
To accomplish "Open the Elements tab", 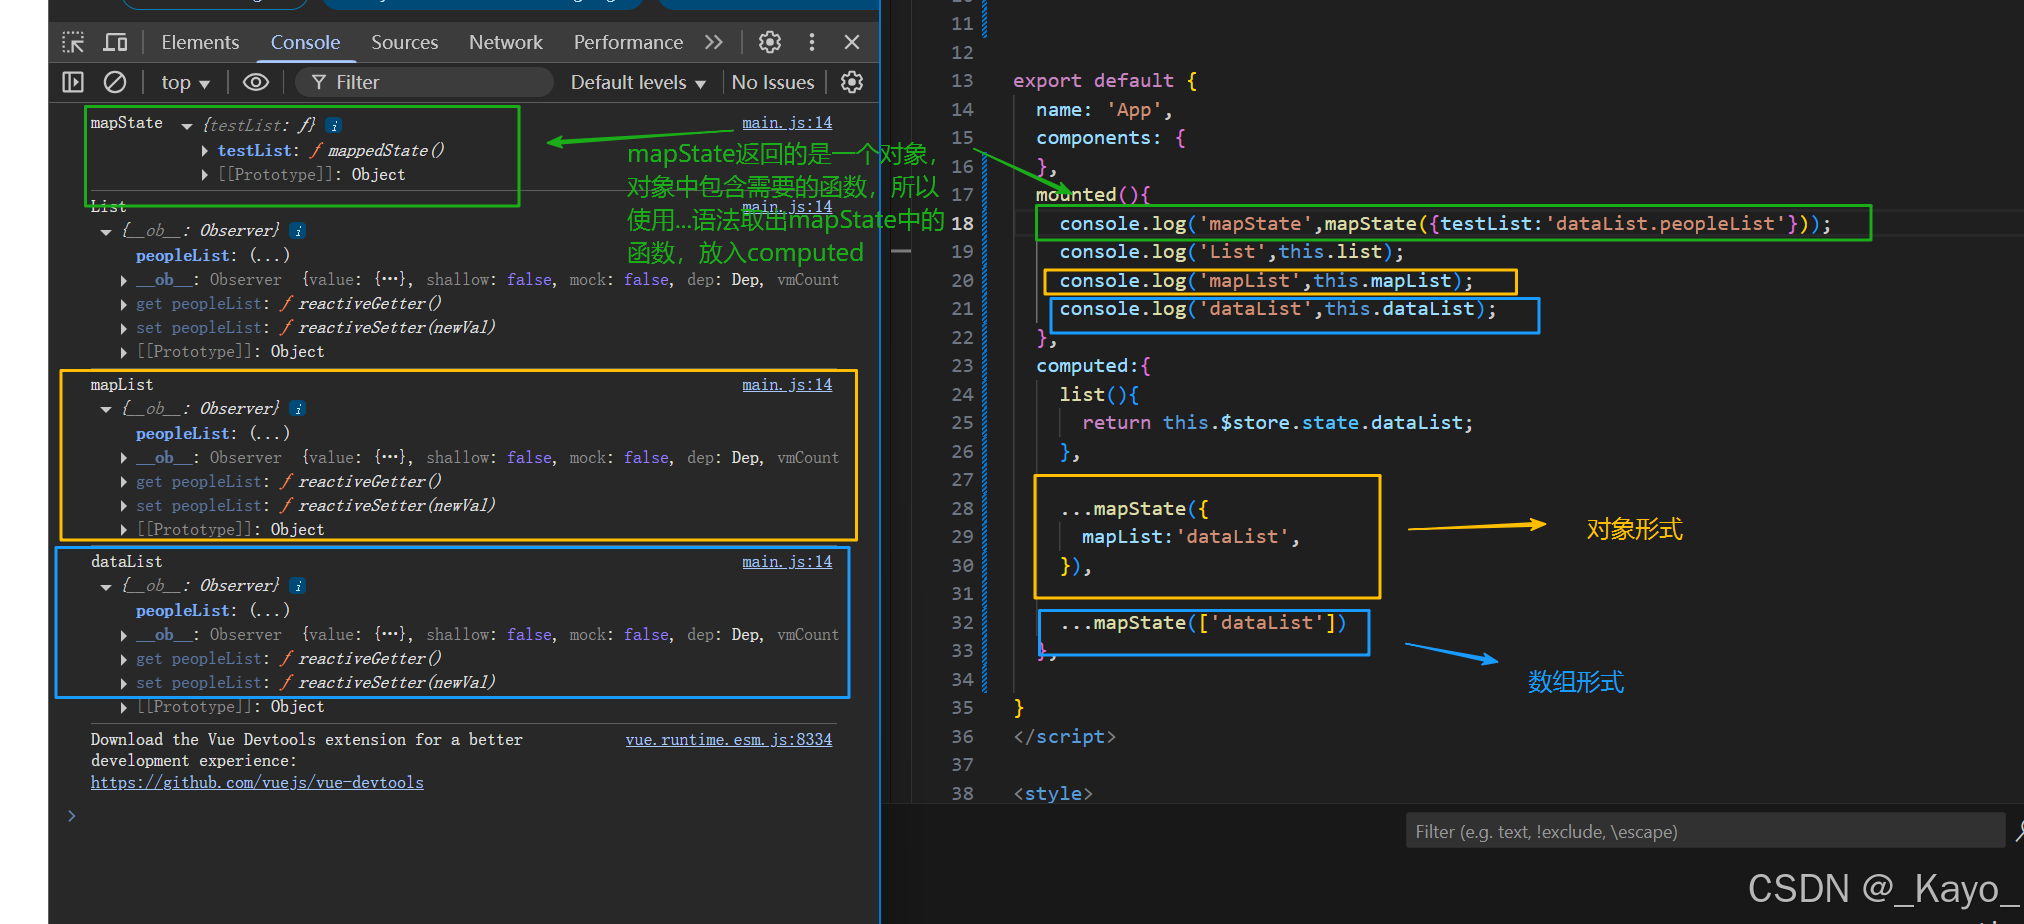I will 200,42.
